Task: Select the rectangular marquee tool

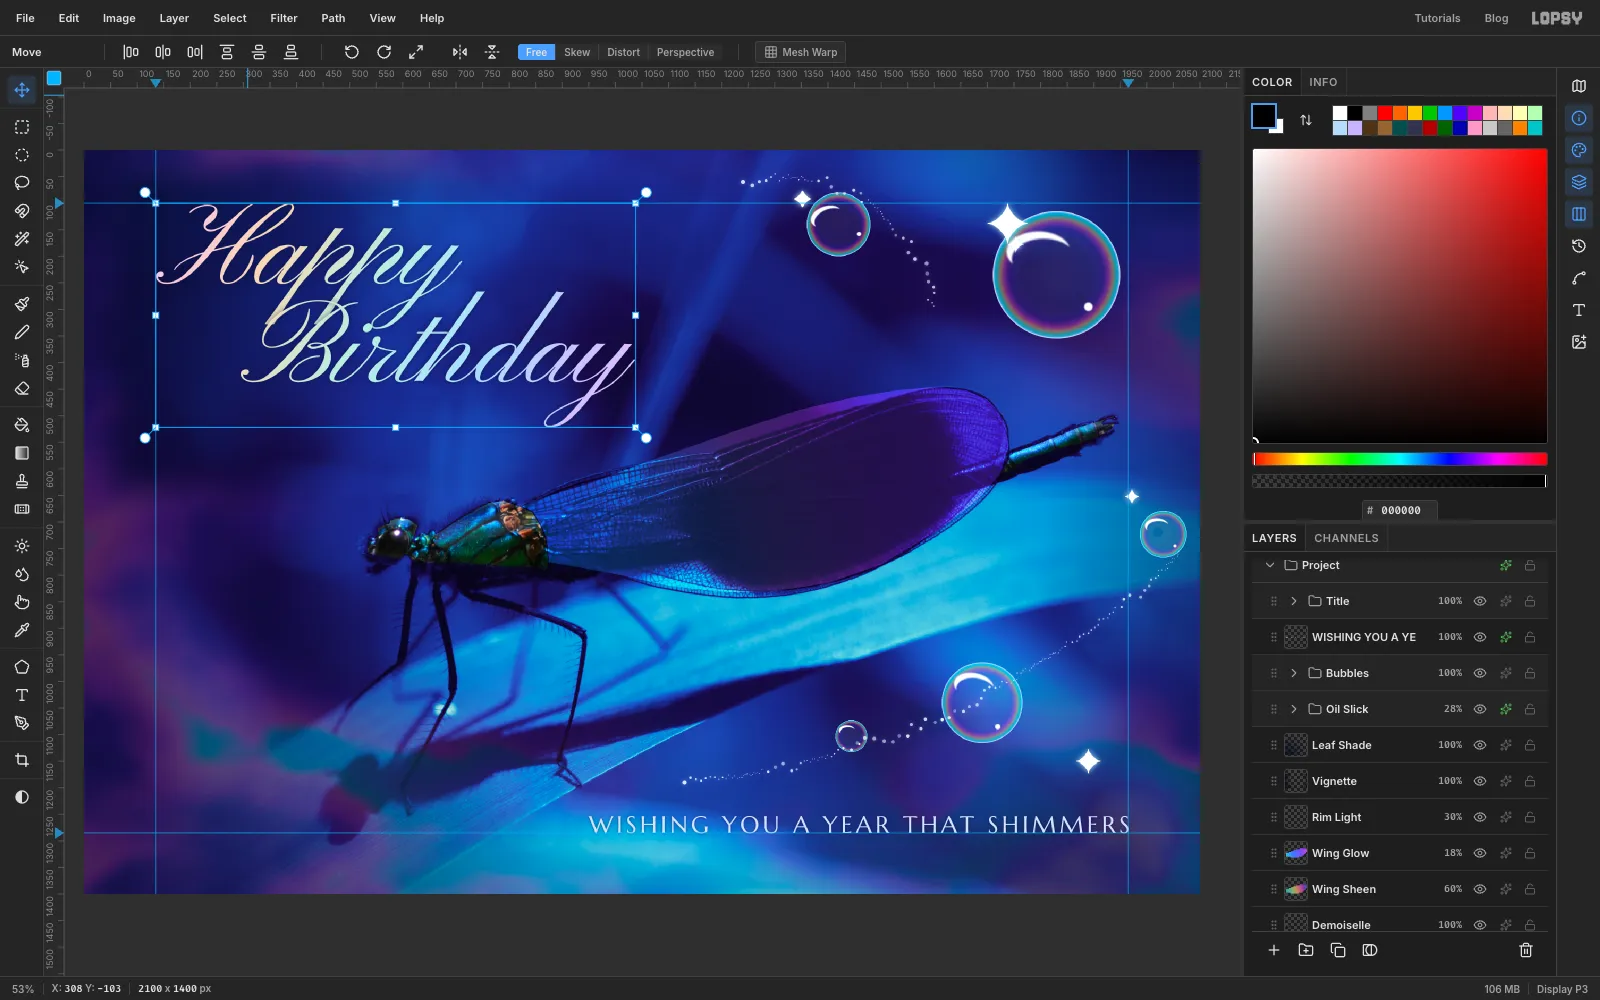Action: (22, 127)
